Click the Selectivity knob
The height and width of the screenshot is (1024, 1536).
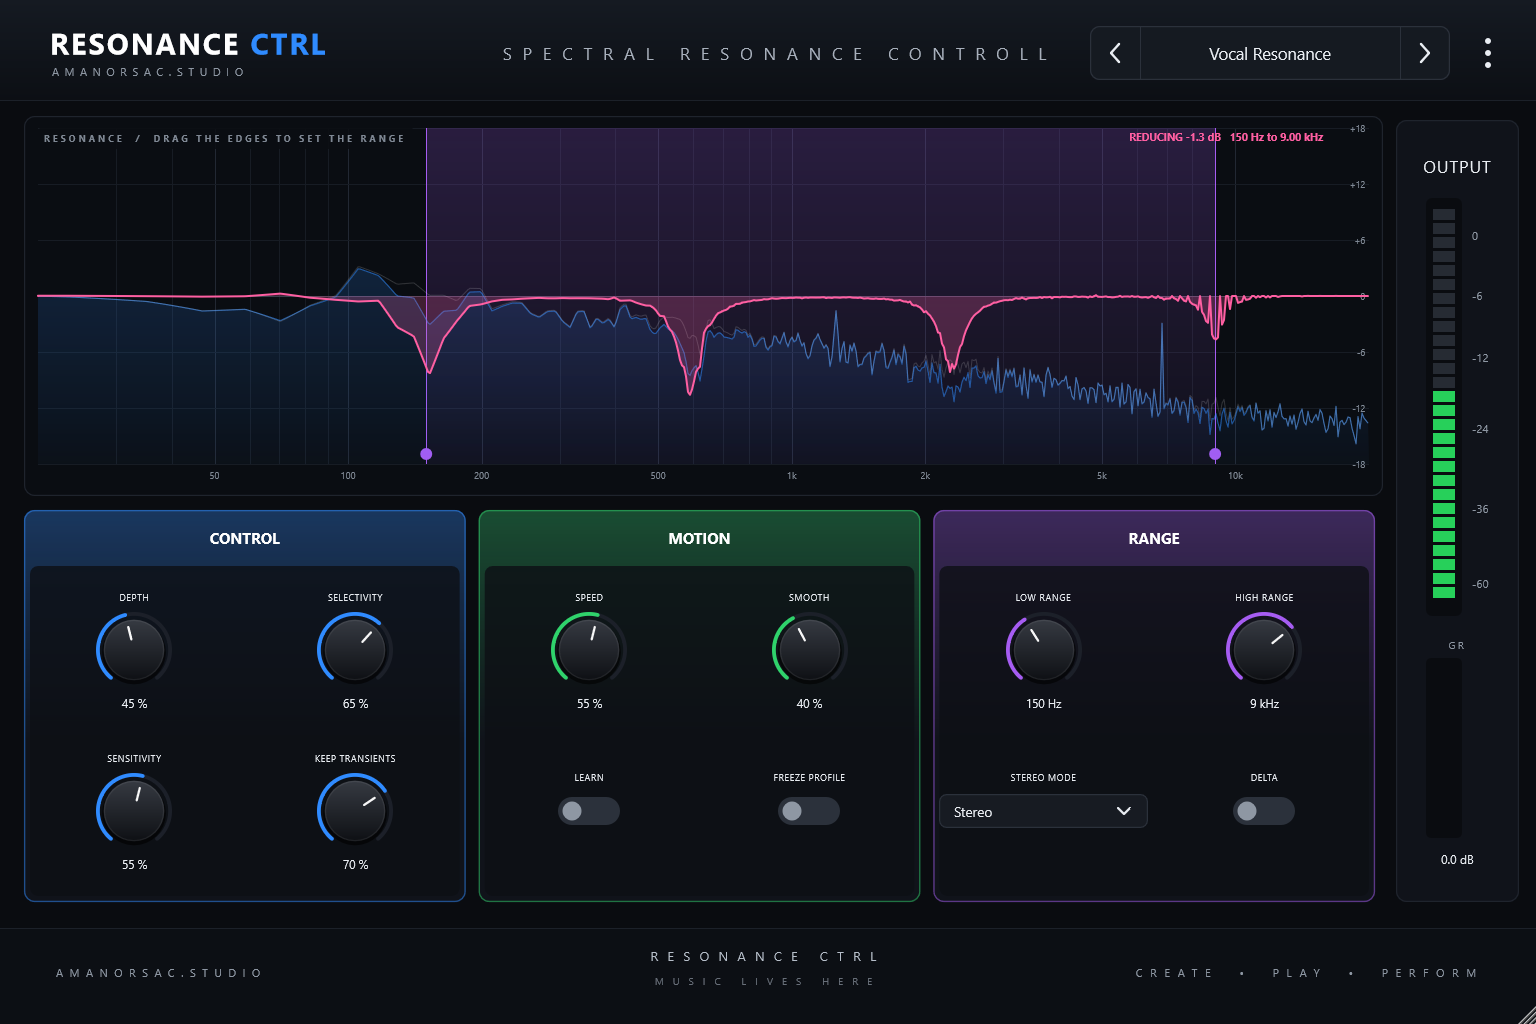coord(355,649)
